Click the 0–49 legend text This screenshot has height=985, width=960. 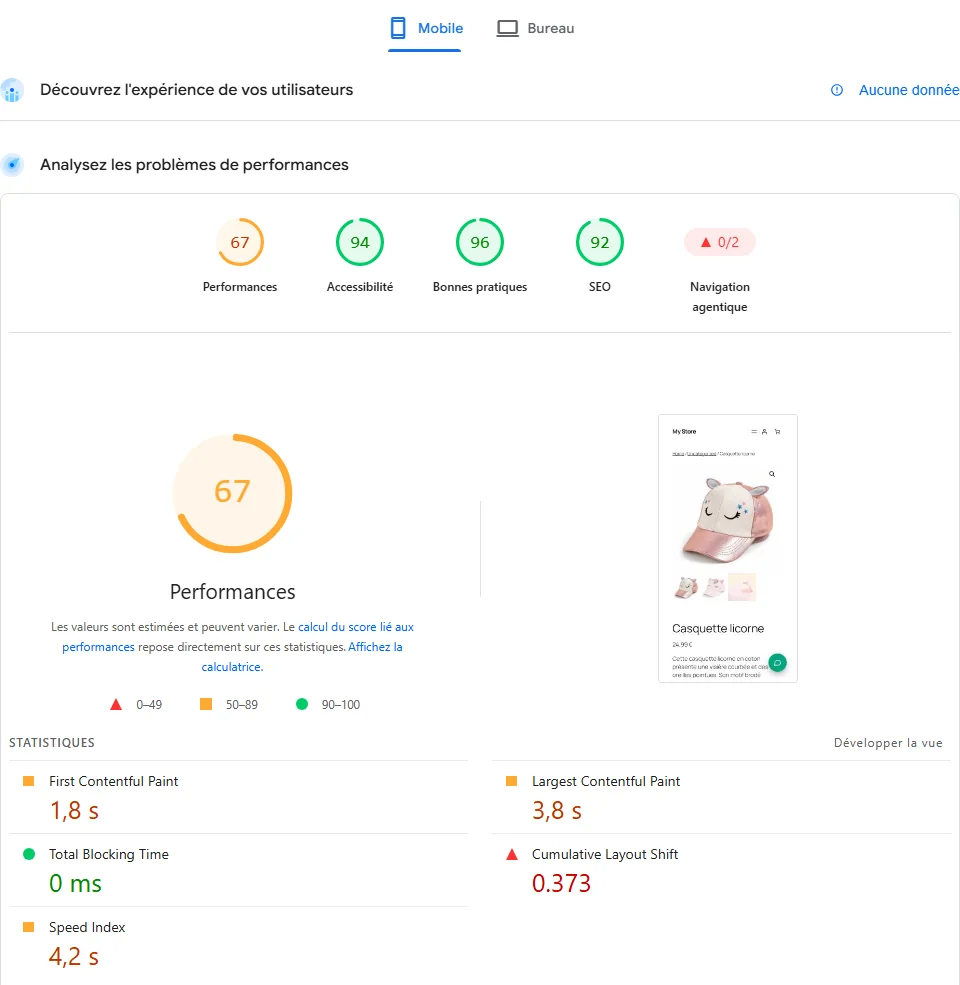(x=149, y=705)
